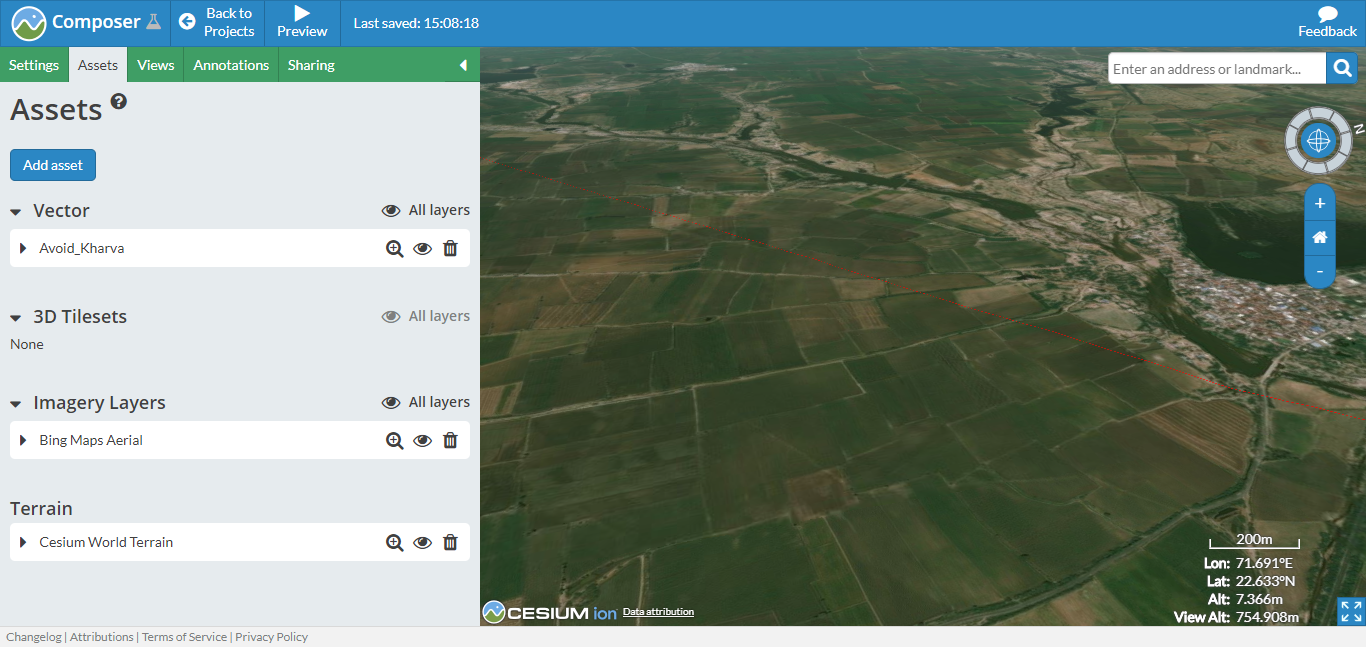Enter fullscreen mode on the map
Screen dimensions: 1366x647
1349,611
